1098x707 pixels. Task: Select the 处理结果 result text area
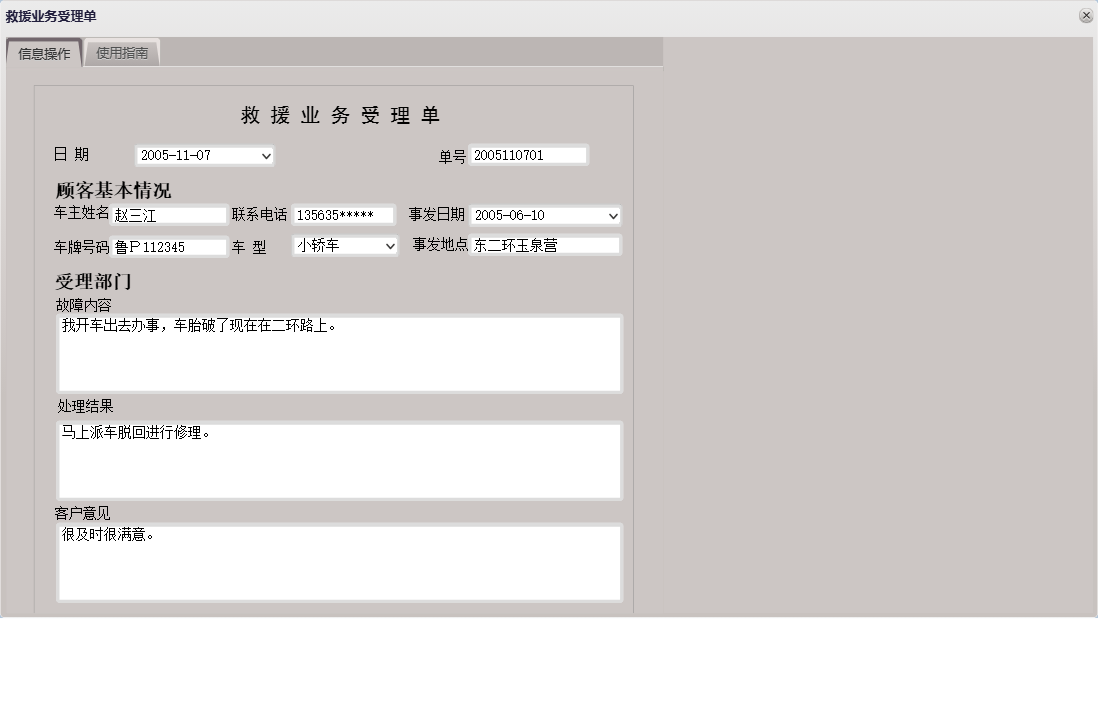[339, 460]
